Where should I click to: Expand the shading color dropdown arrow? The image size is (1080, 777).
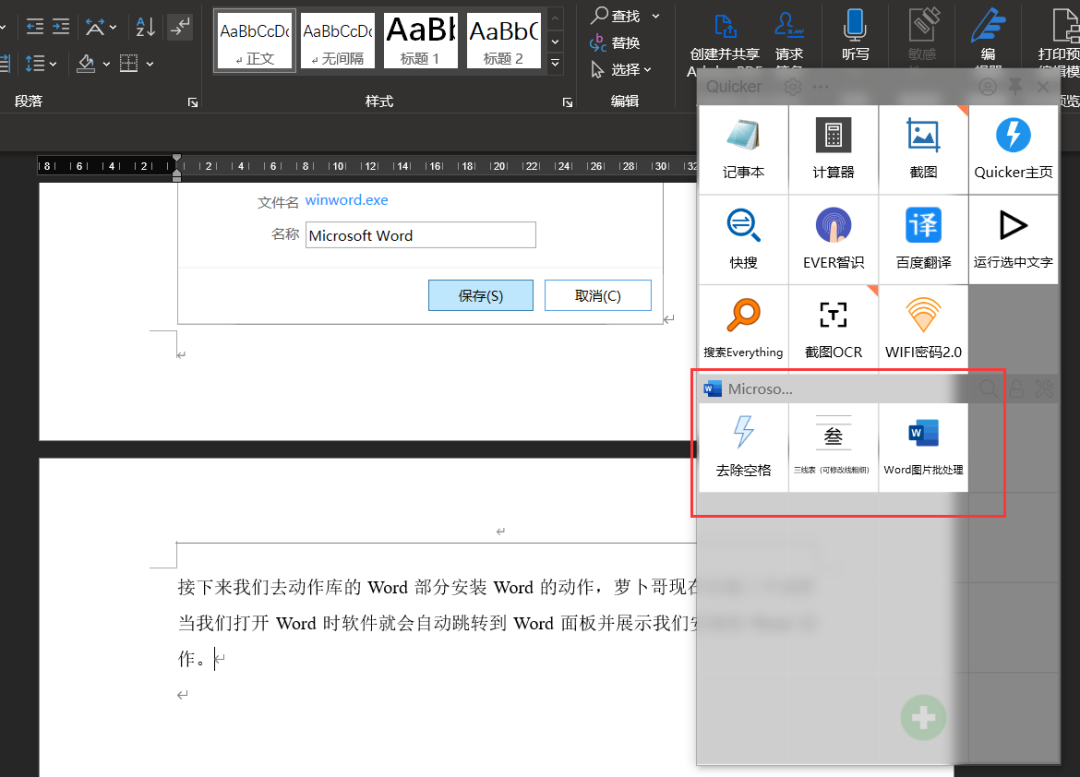click(106, 64)
